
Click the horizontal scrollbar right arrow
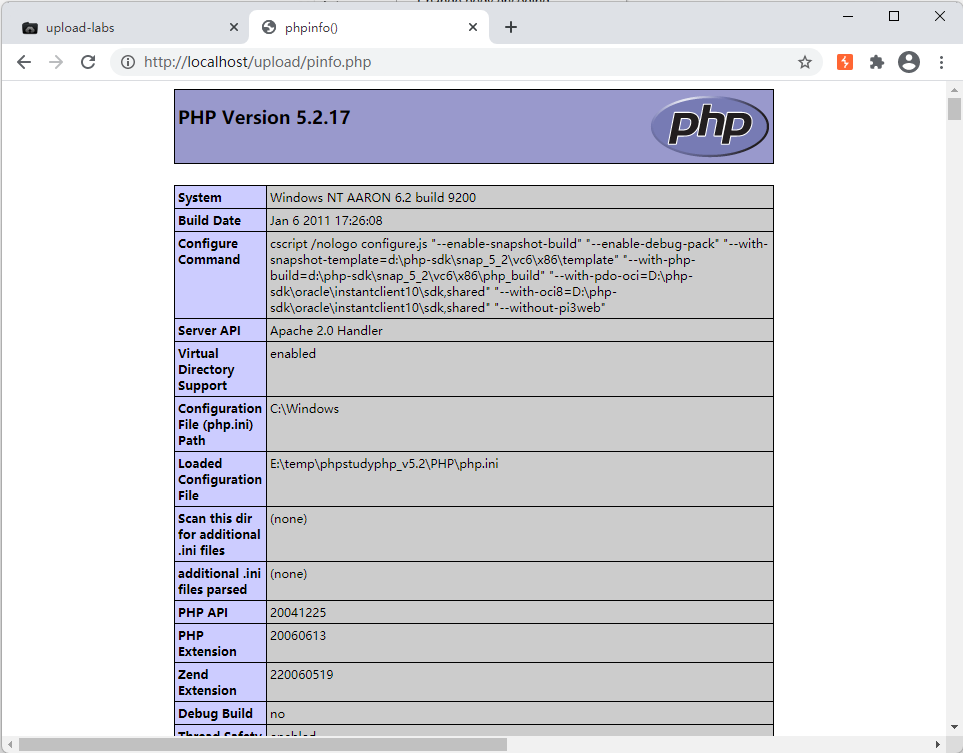tap(937, 744)
